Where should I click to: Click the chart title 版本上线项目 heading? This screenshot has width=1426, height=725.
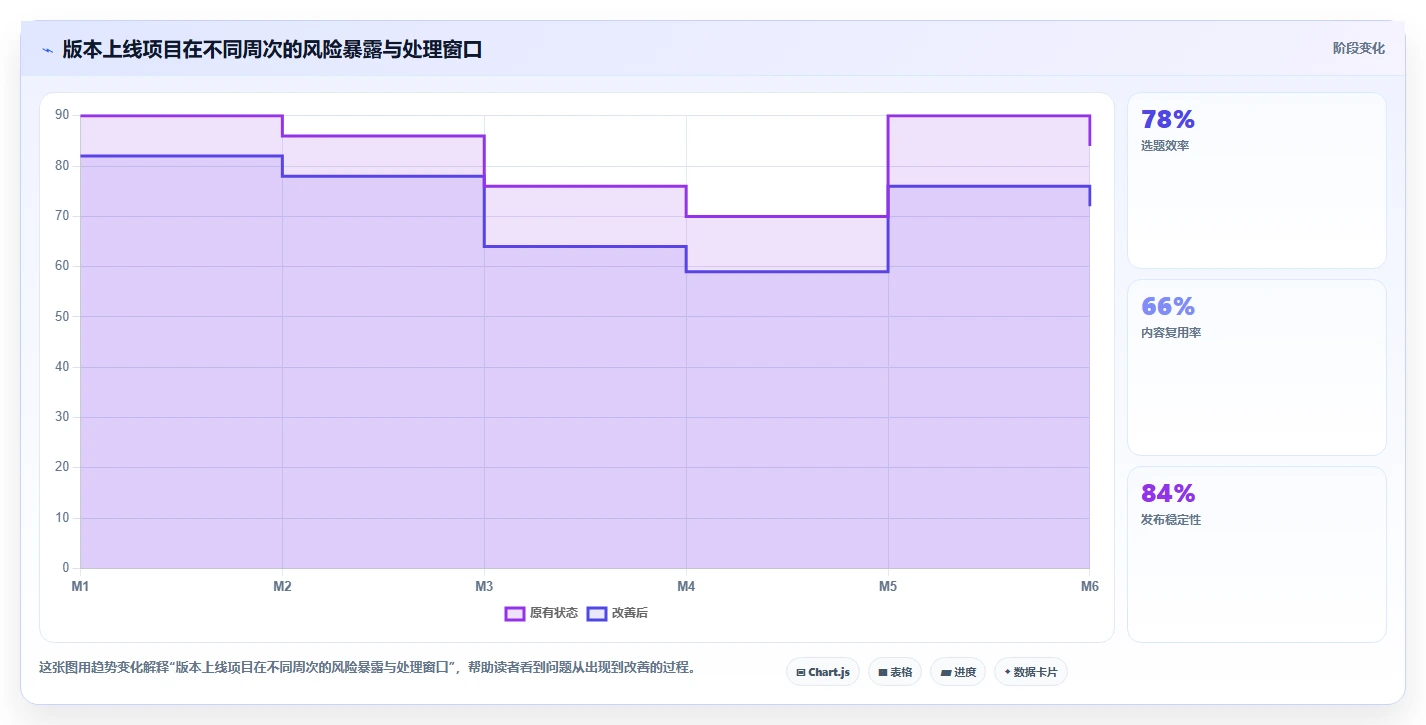click(x=272, y=49)
